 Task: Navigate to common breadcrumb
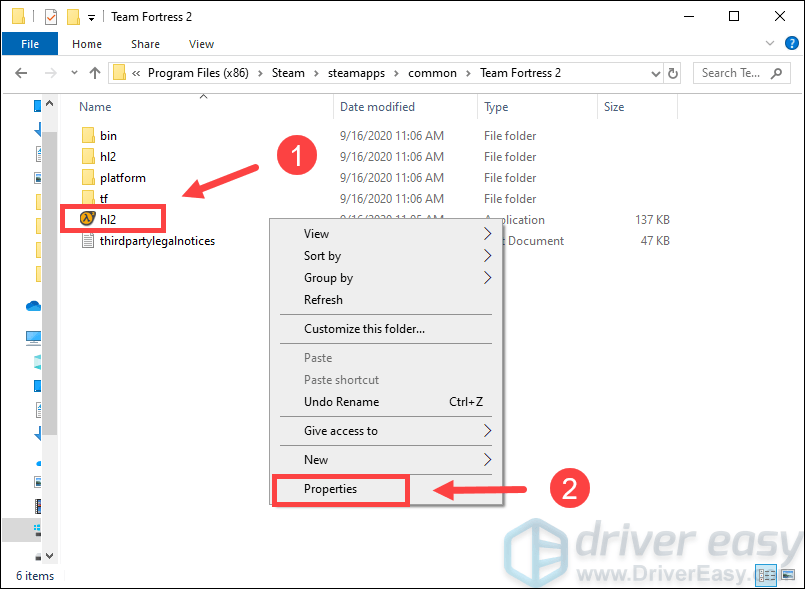[x=432, y=73]
